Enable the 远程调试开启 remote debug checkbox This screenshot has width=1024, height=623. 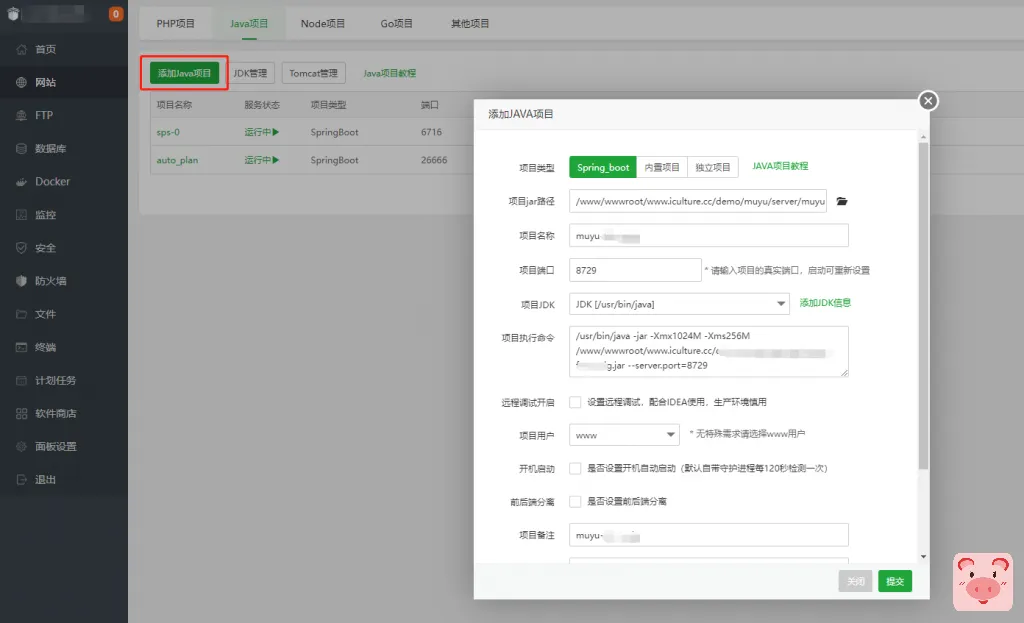click(575, 402)
